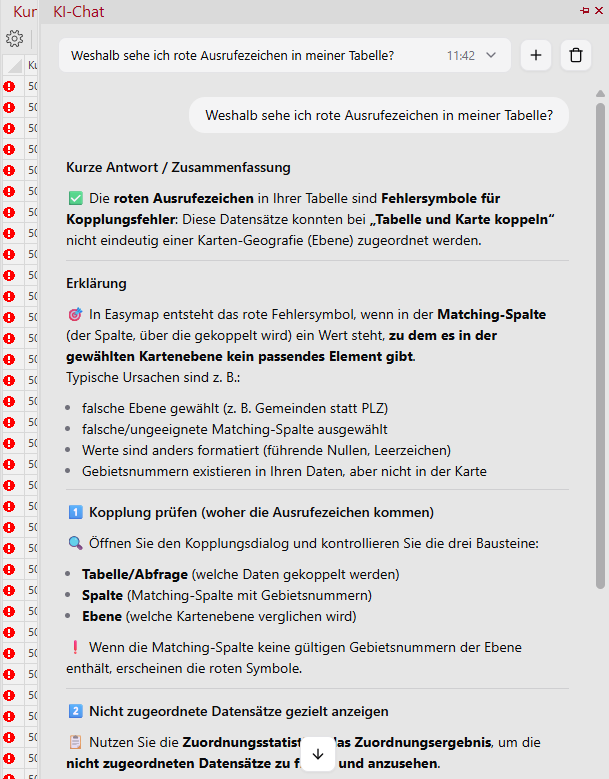Image resolution: width=609 pixels, height=779 pixels.
Task: Close the KI-Chat panel
Action: tap(599, 10)
